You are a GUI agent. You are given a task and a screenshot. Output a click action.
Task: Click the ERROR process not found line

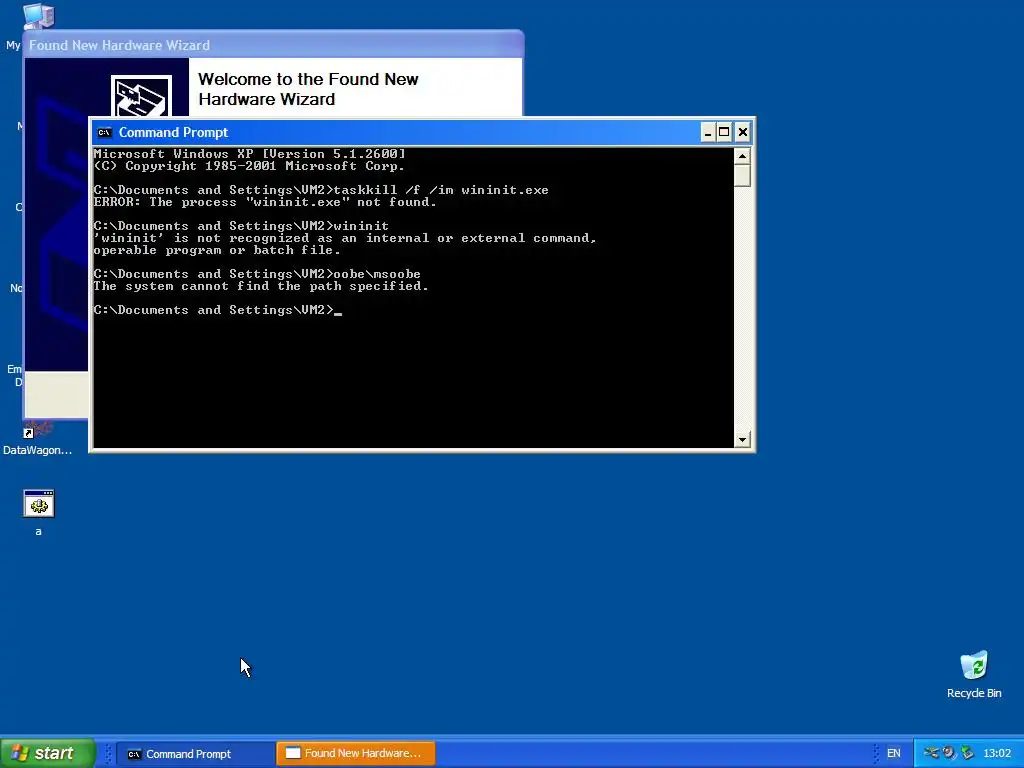pyautogui.click(x=264, y=202)
